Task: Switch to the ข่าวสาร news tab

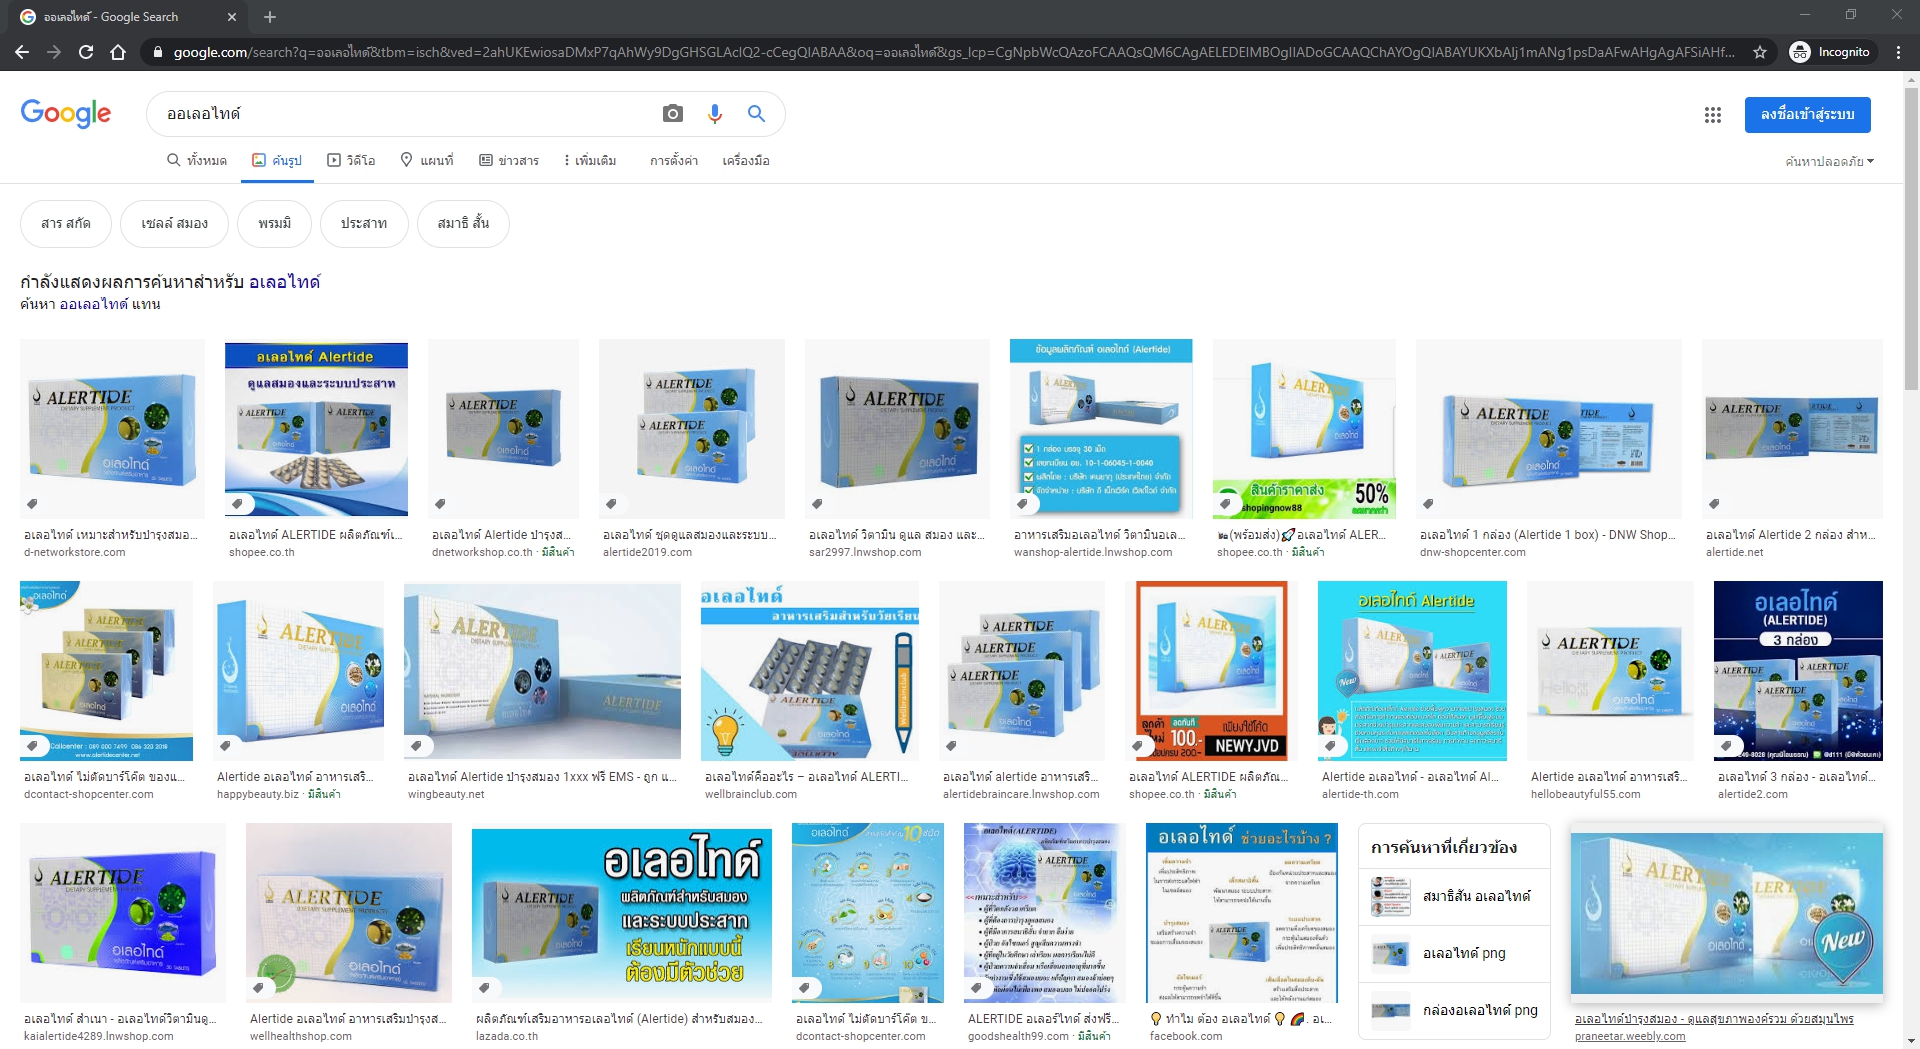Action: click(x=509, y=161)
